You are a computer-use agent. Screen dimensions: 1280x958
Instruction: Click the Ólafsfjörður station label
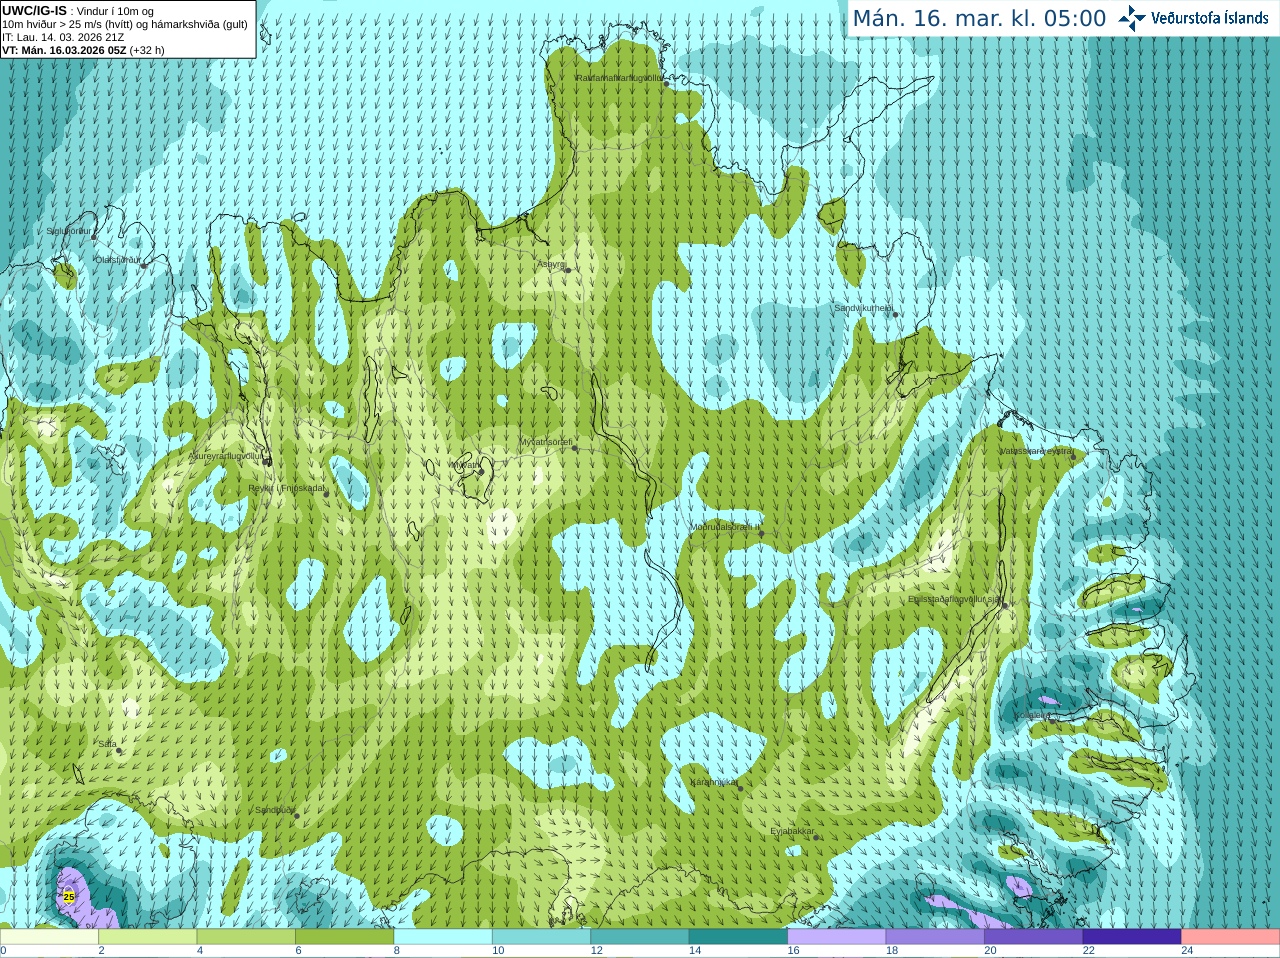117,259
